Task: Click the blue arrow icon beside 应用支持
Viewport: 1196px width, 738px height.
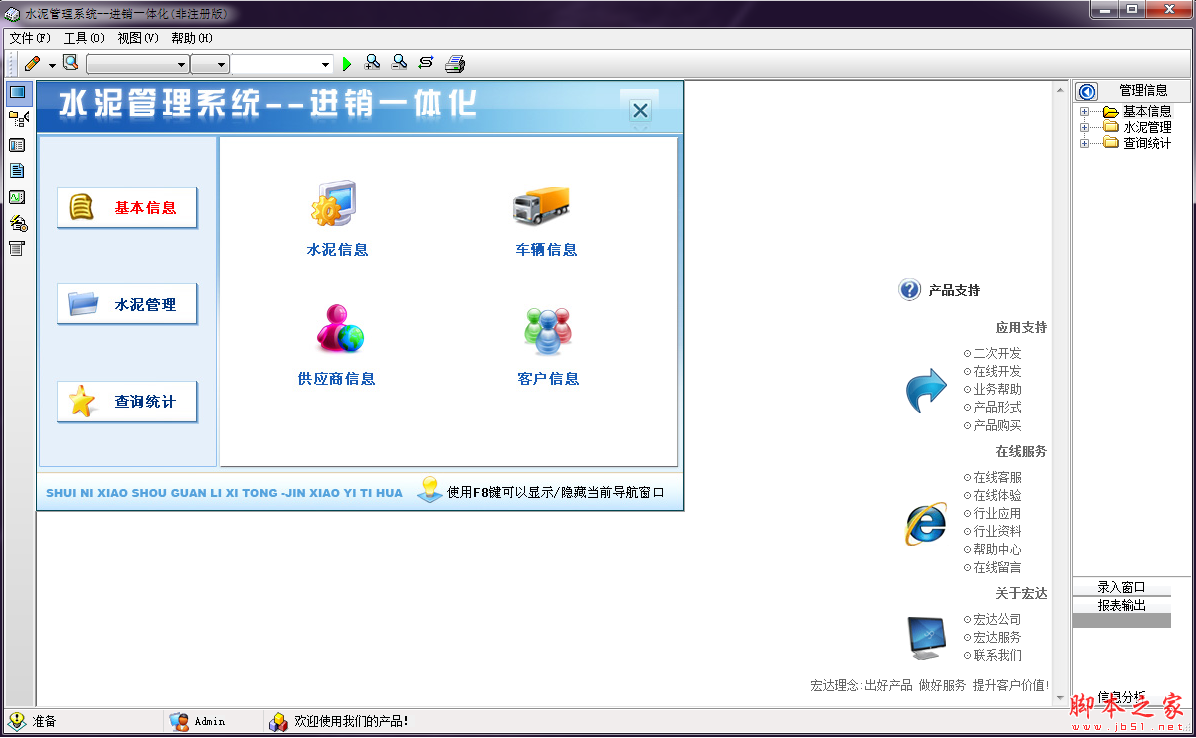Action: 925,390
